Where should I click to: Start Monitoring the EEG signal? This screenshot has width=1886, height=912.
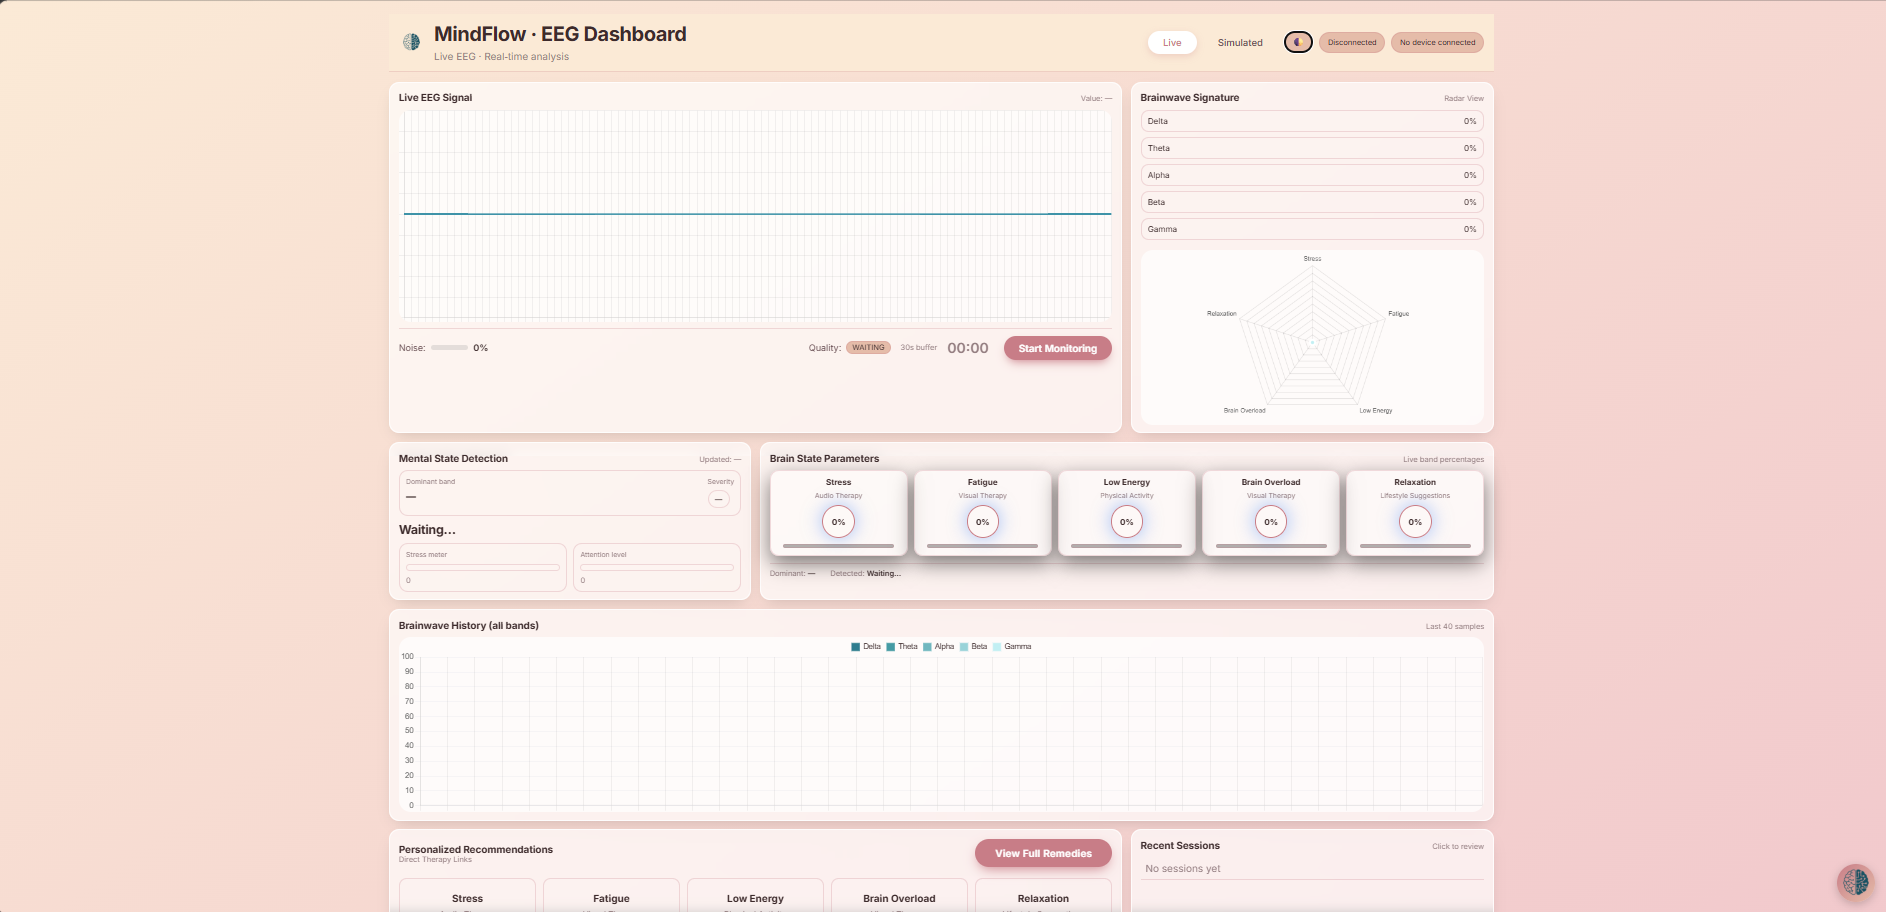point(1057,348)
